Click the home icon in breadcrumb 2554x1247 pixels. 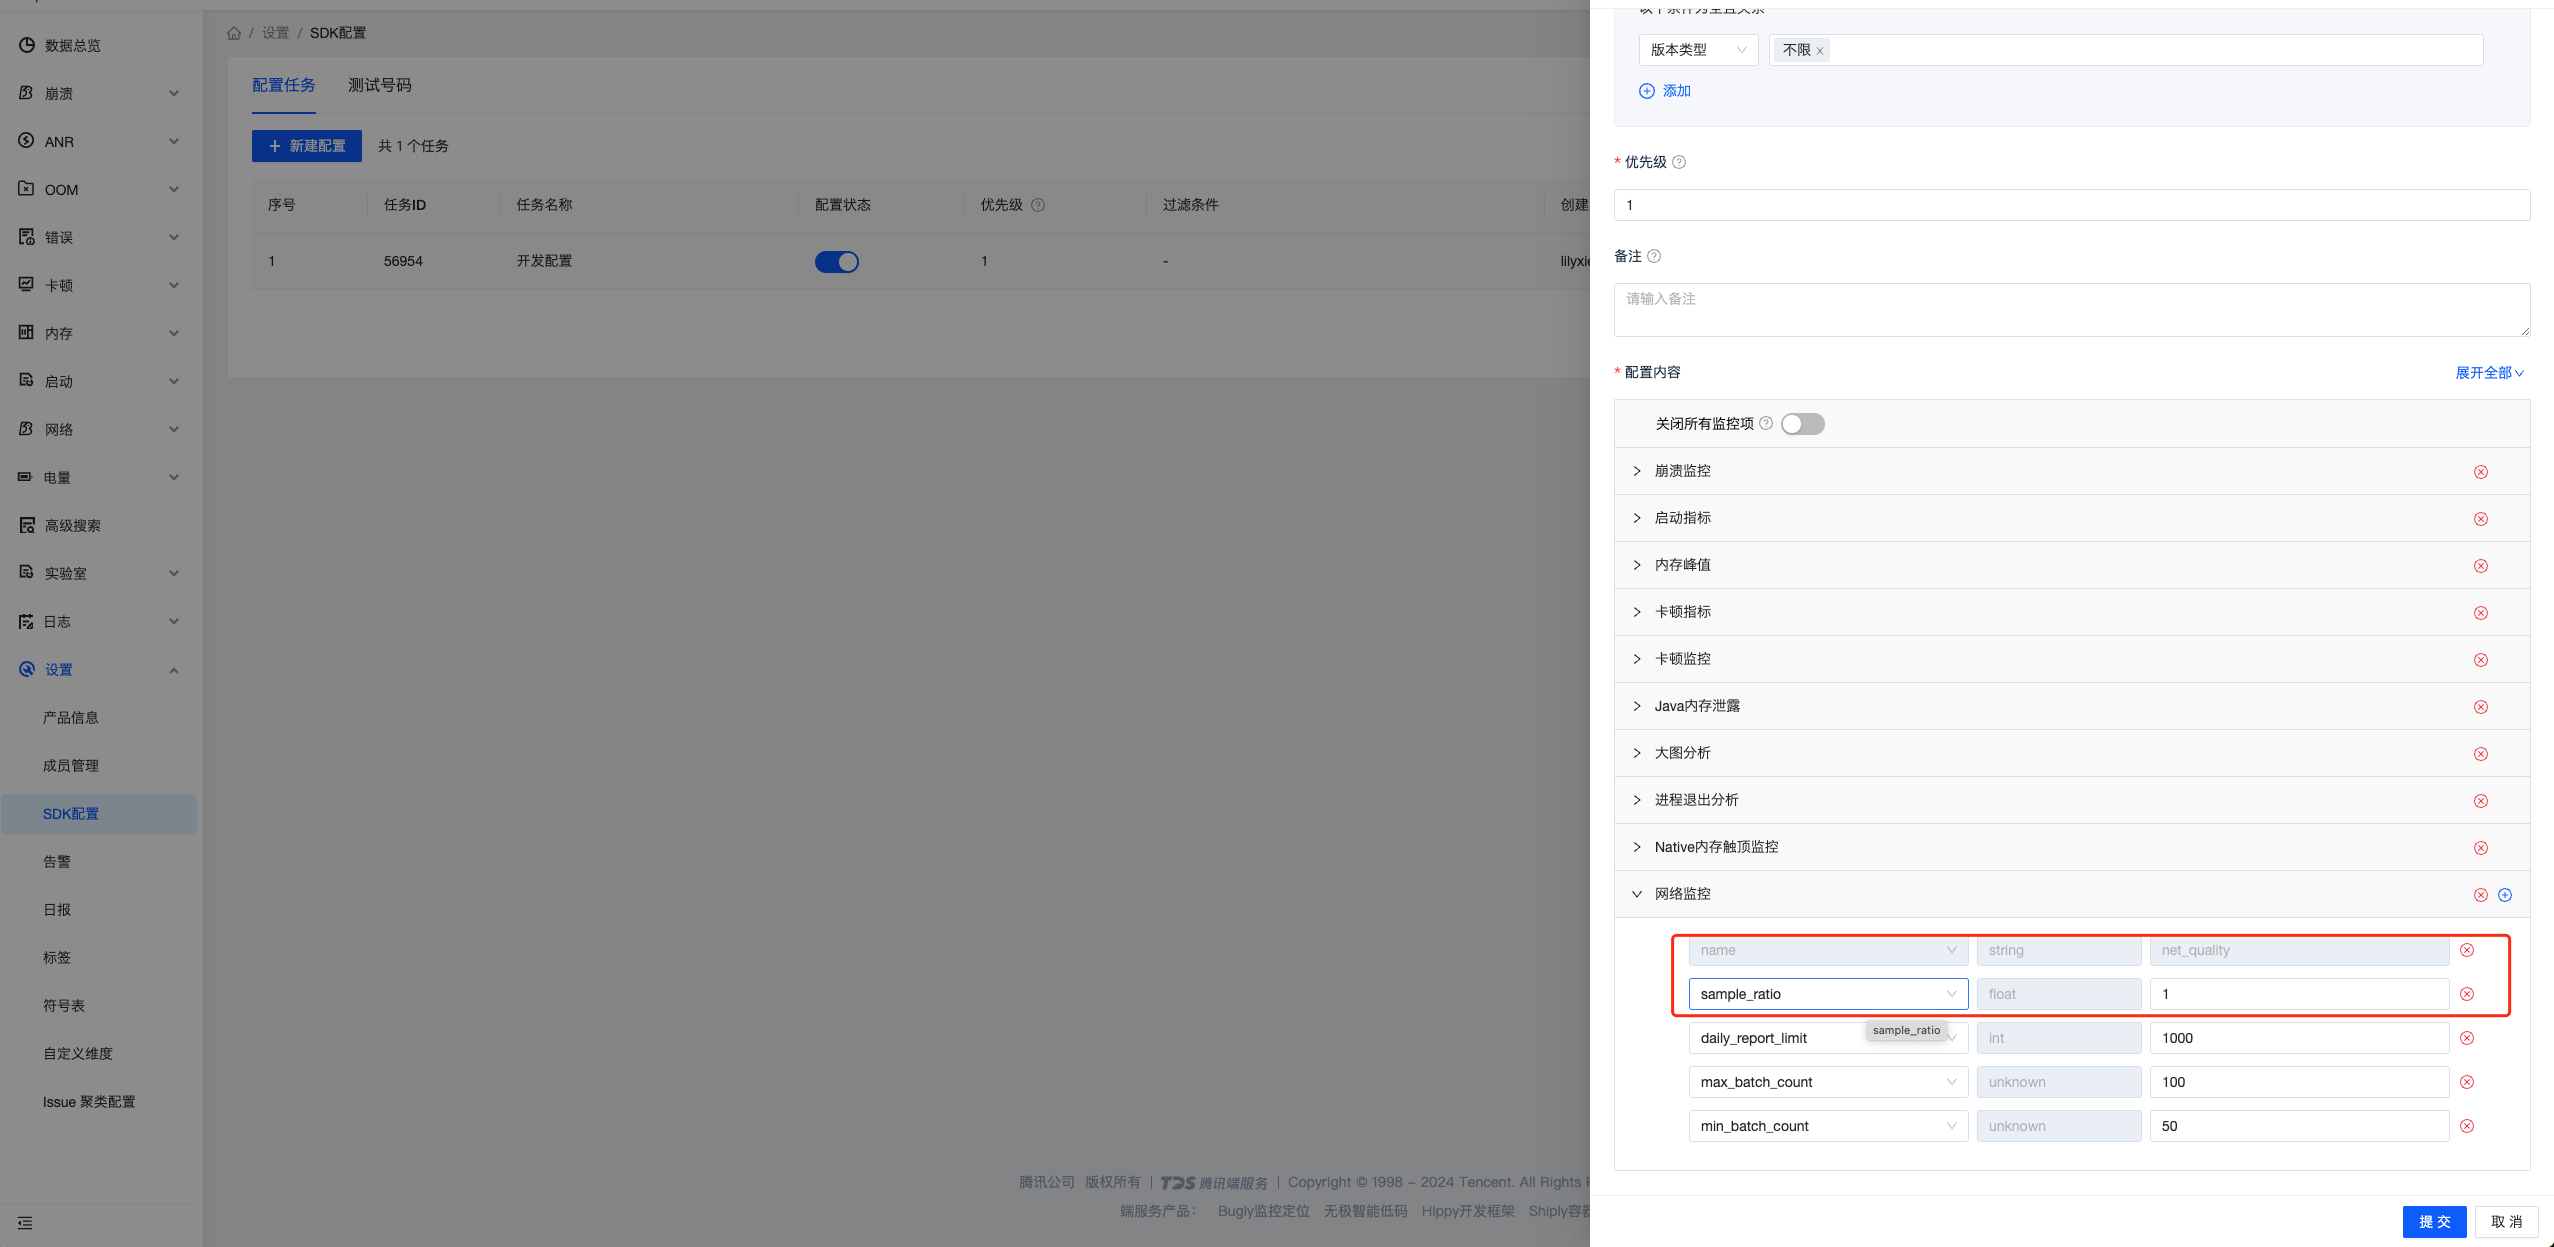point(234,33)
